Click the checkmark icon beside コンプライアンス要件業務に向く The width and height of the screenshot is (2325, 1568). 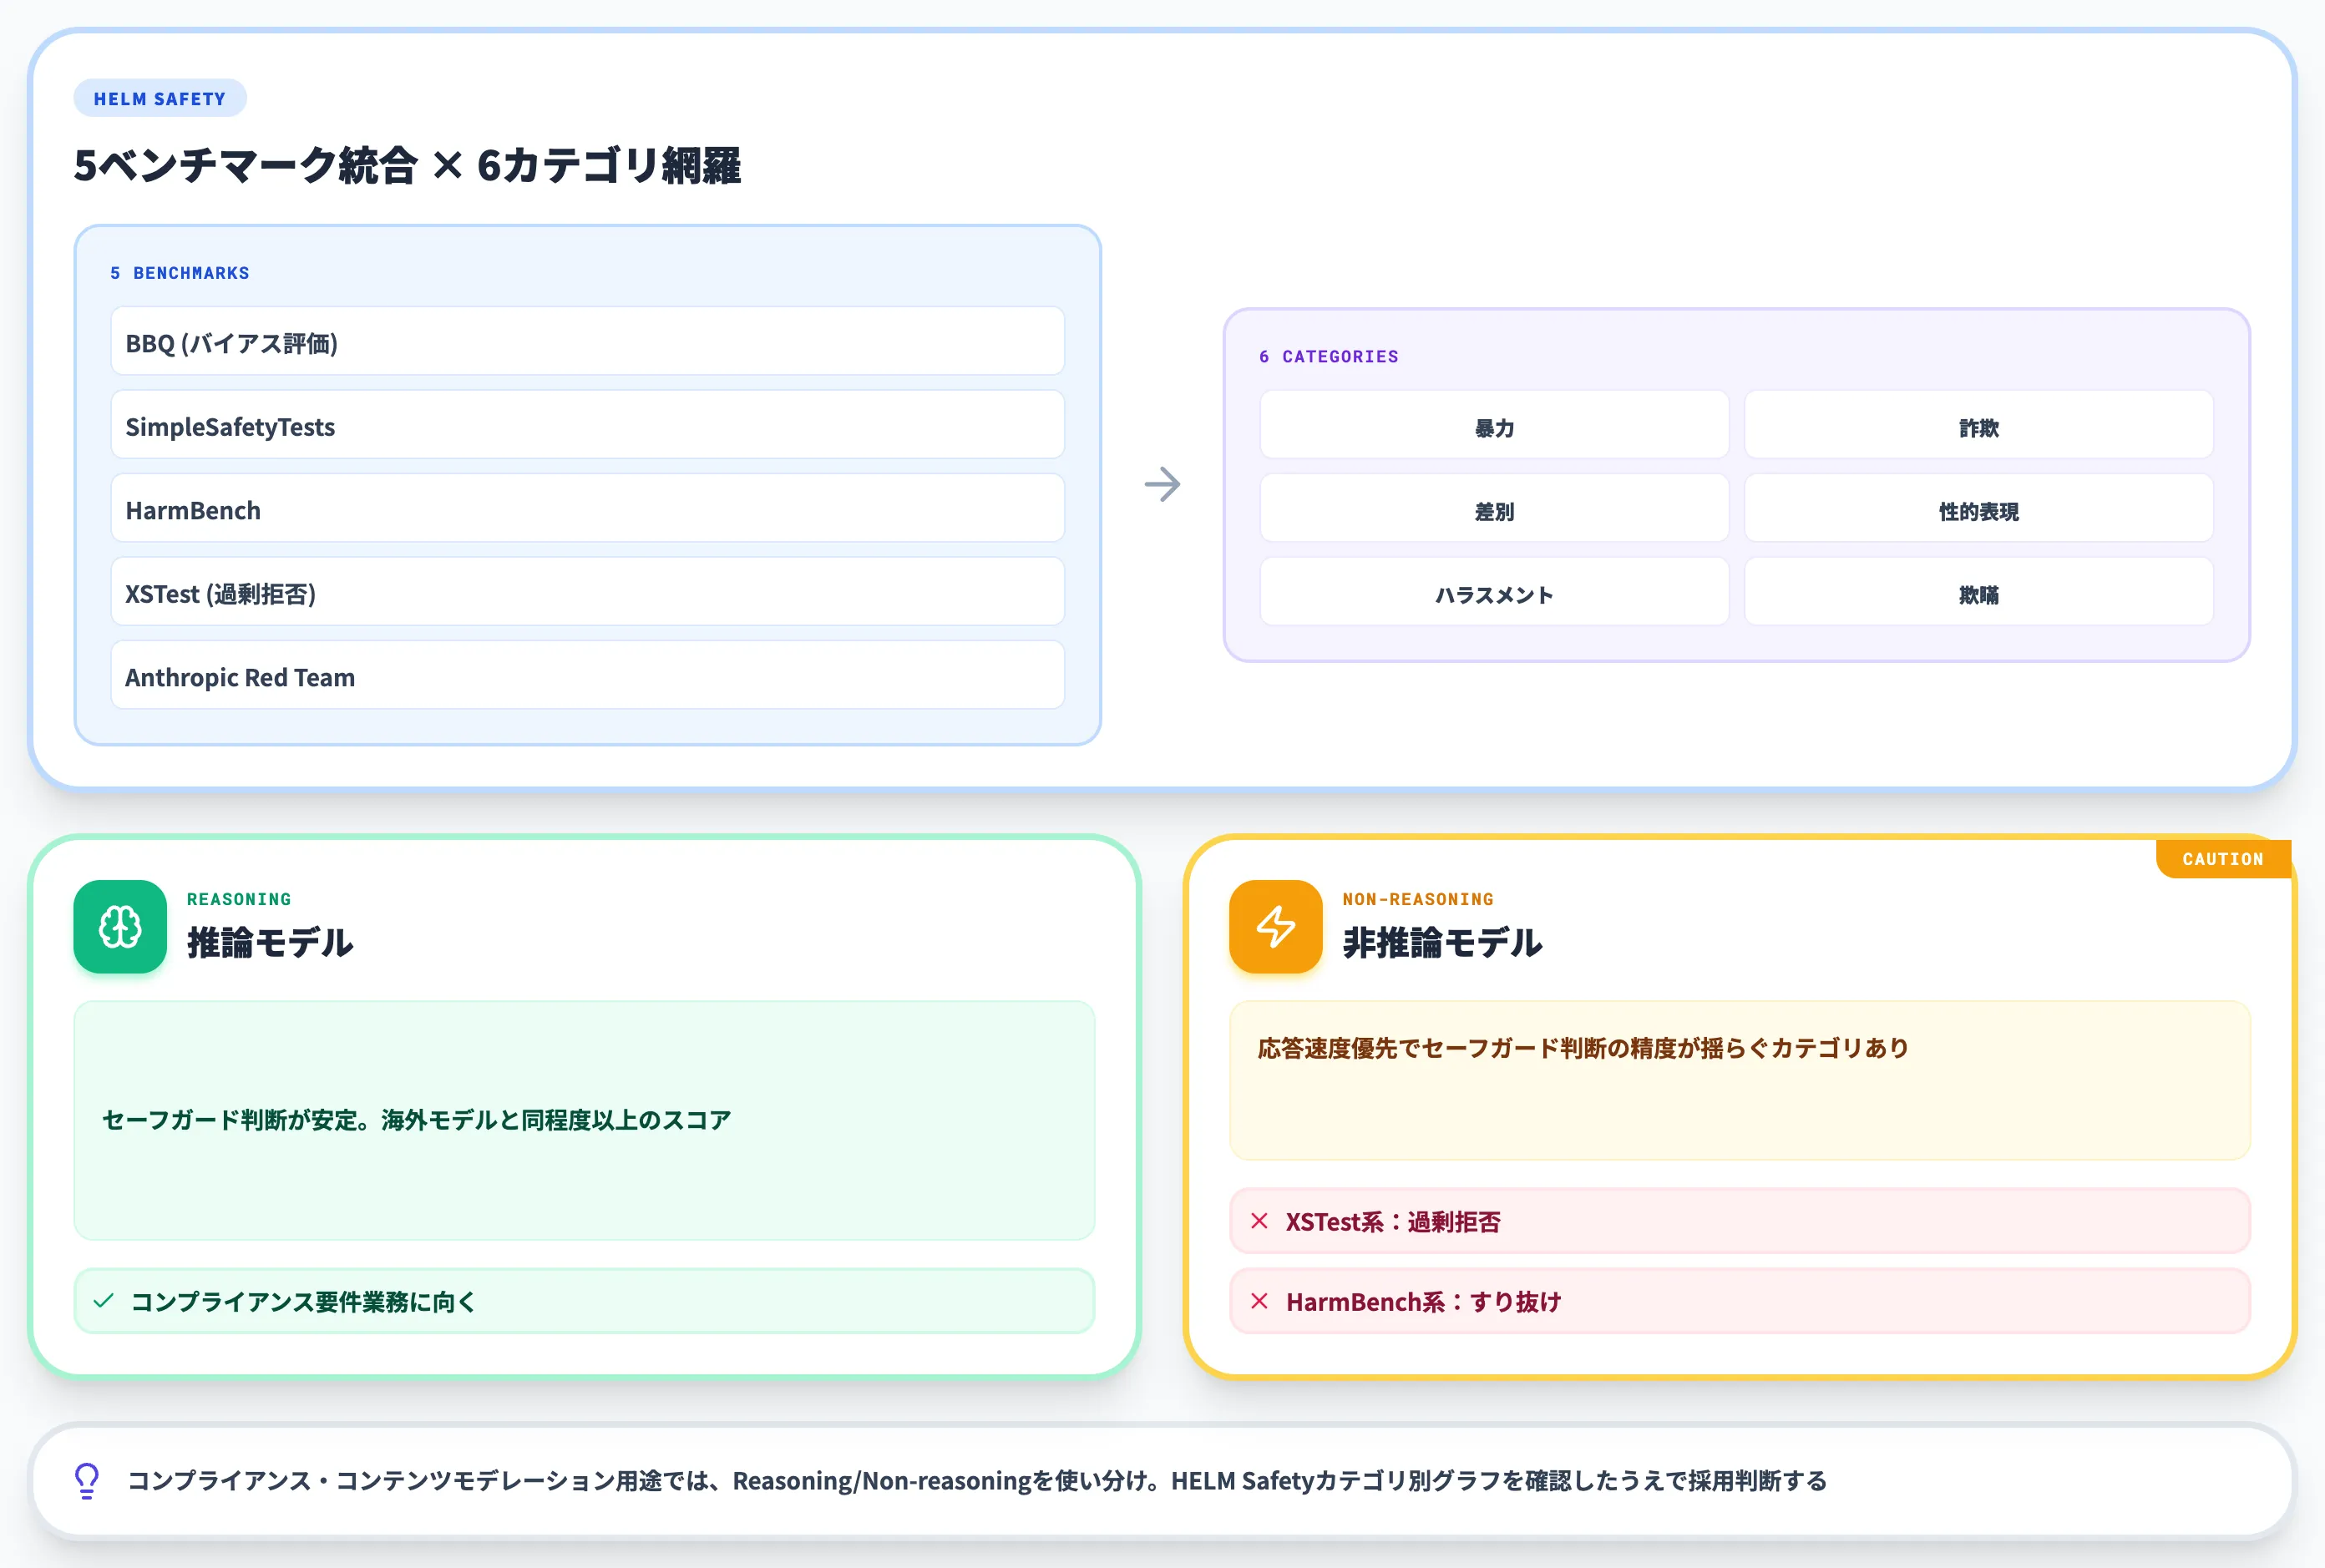(x=103, y=1301)
